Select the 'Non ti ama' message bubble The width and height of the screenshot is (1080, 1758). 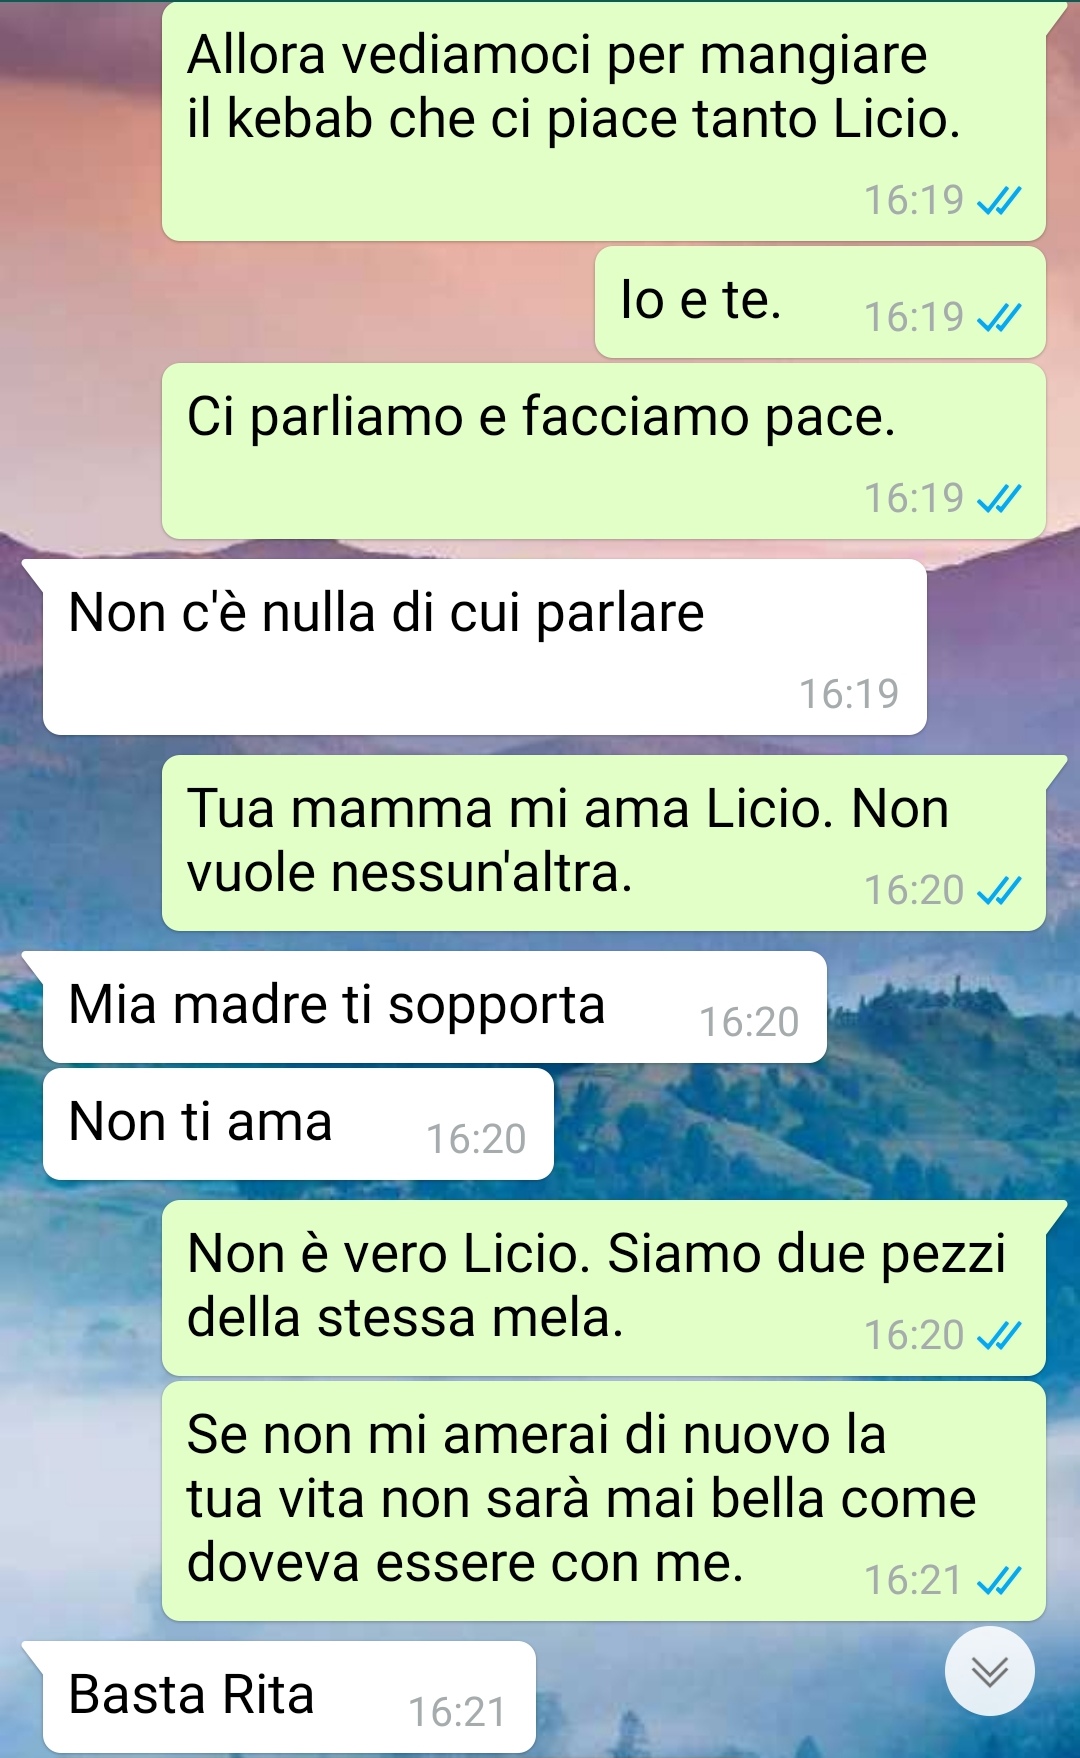tap(298, 1124)
